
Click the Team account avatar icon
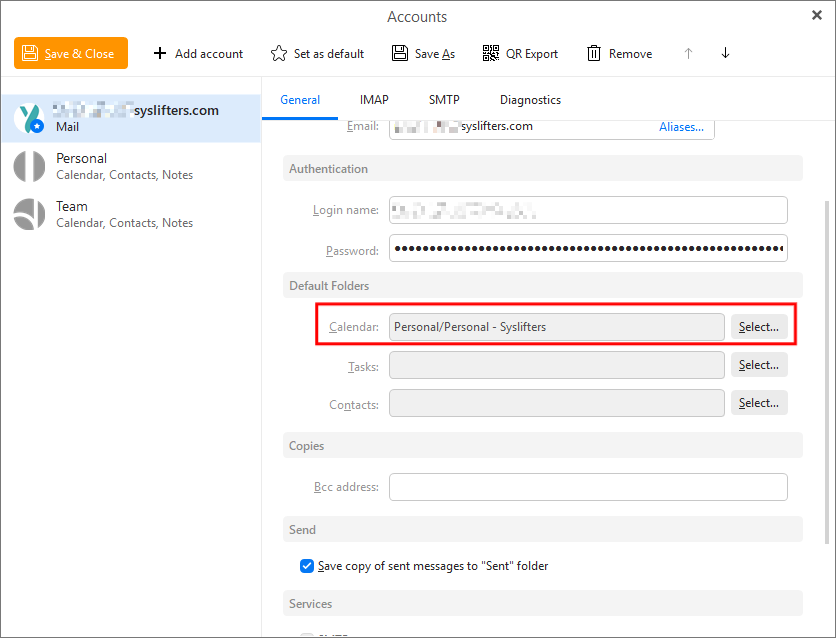click(29, 214)
